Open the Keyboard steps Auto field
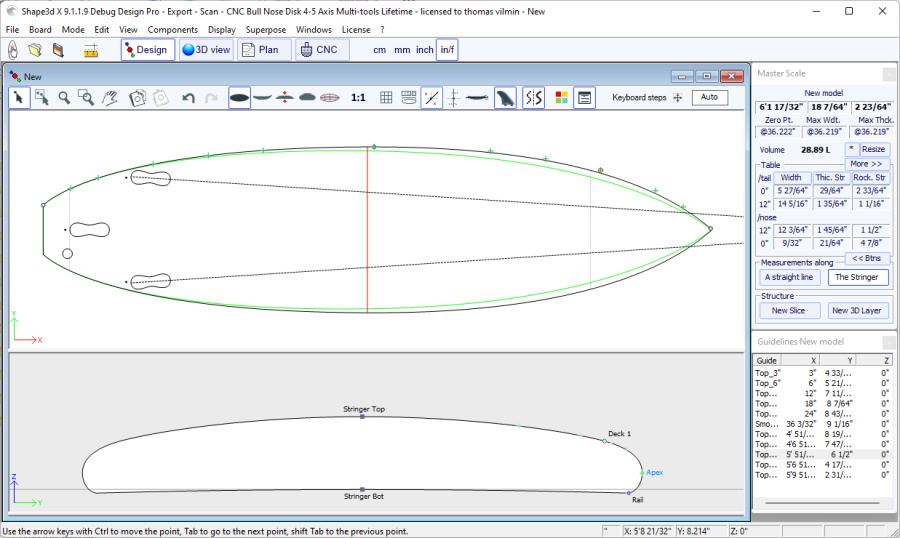 [708, 97]
